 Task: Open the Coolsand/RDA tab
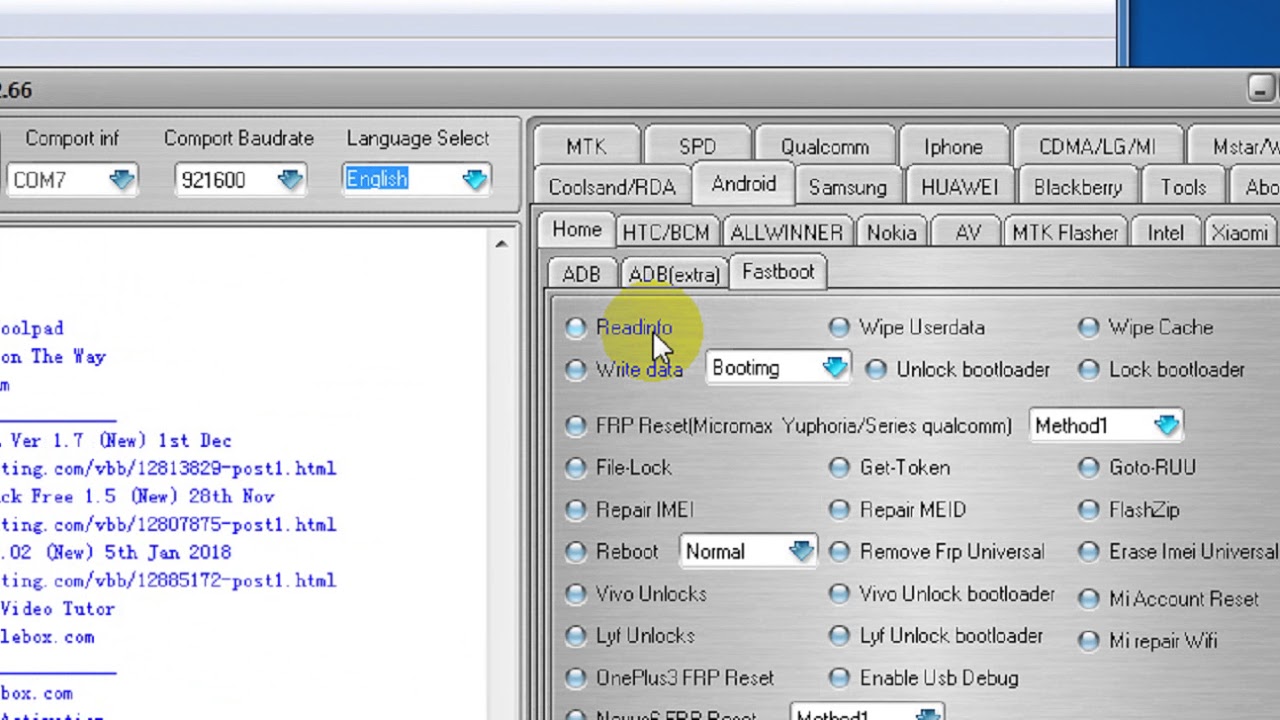(x=612, y=188)
